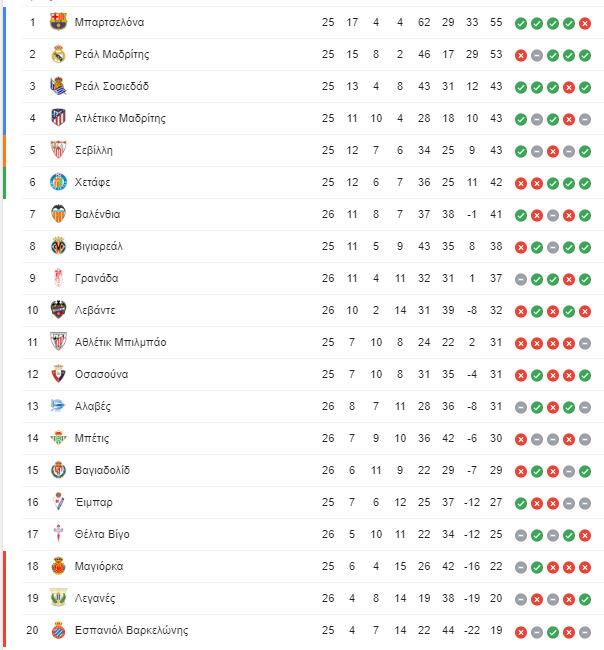Screen dimensions: 604x650
Task: Click the Έιμπαρ team name
Action: pyautogui.click(x=93, y=502)
